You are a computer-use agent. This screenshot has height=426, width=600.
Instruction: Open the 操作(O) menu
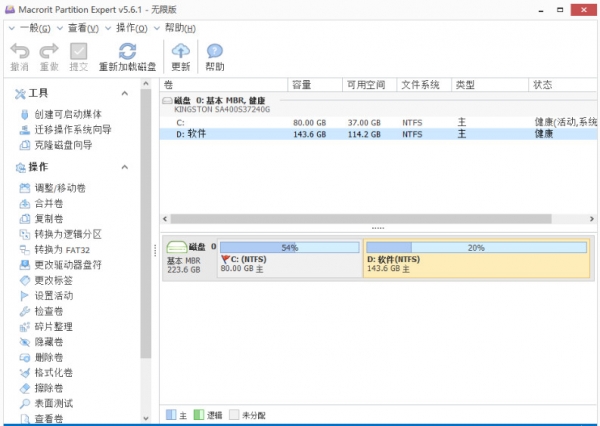pos(131,28)
